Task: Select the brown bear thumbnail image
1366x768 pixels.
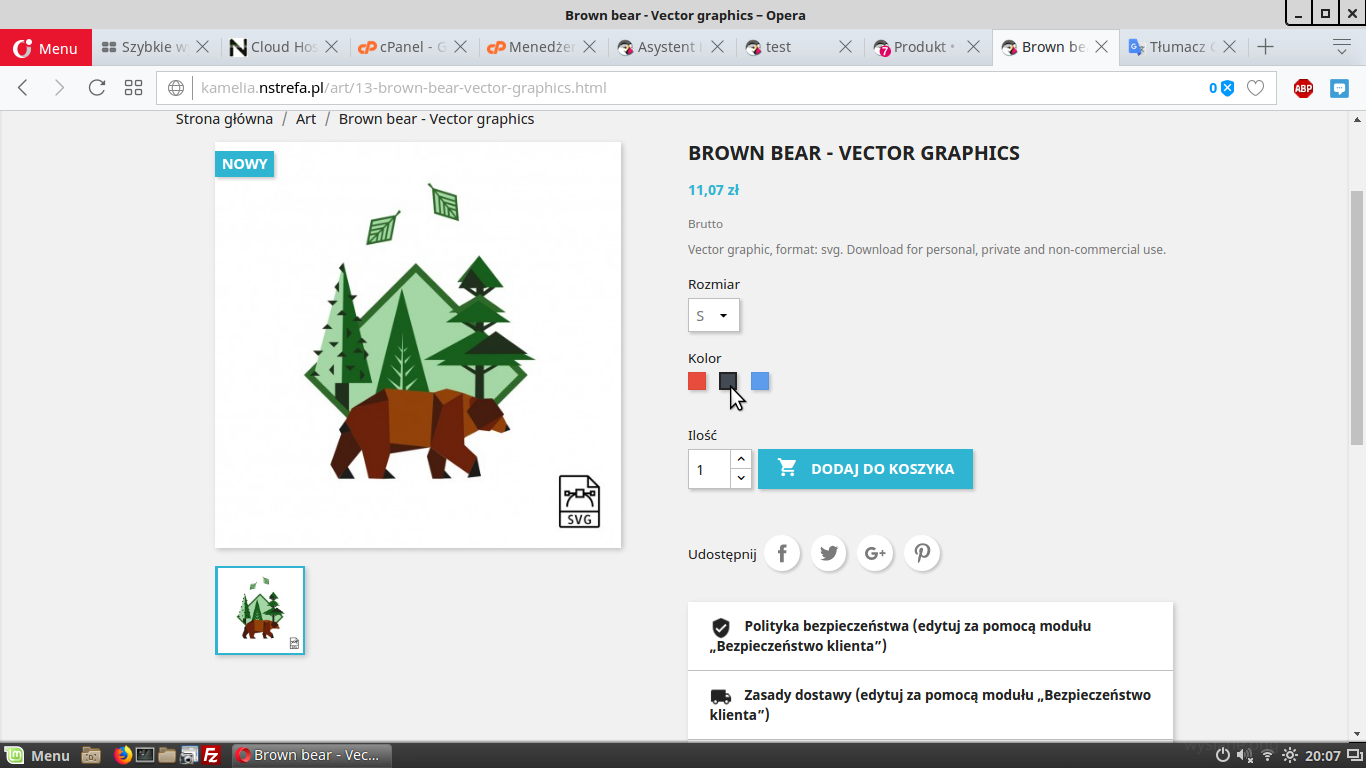Action: pyautogui.click(x=260, y=611)
